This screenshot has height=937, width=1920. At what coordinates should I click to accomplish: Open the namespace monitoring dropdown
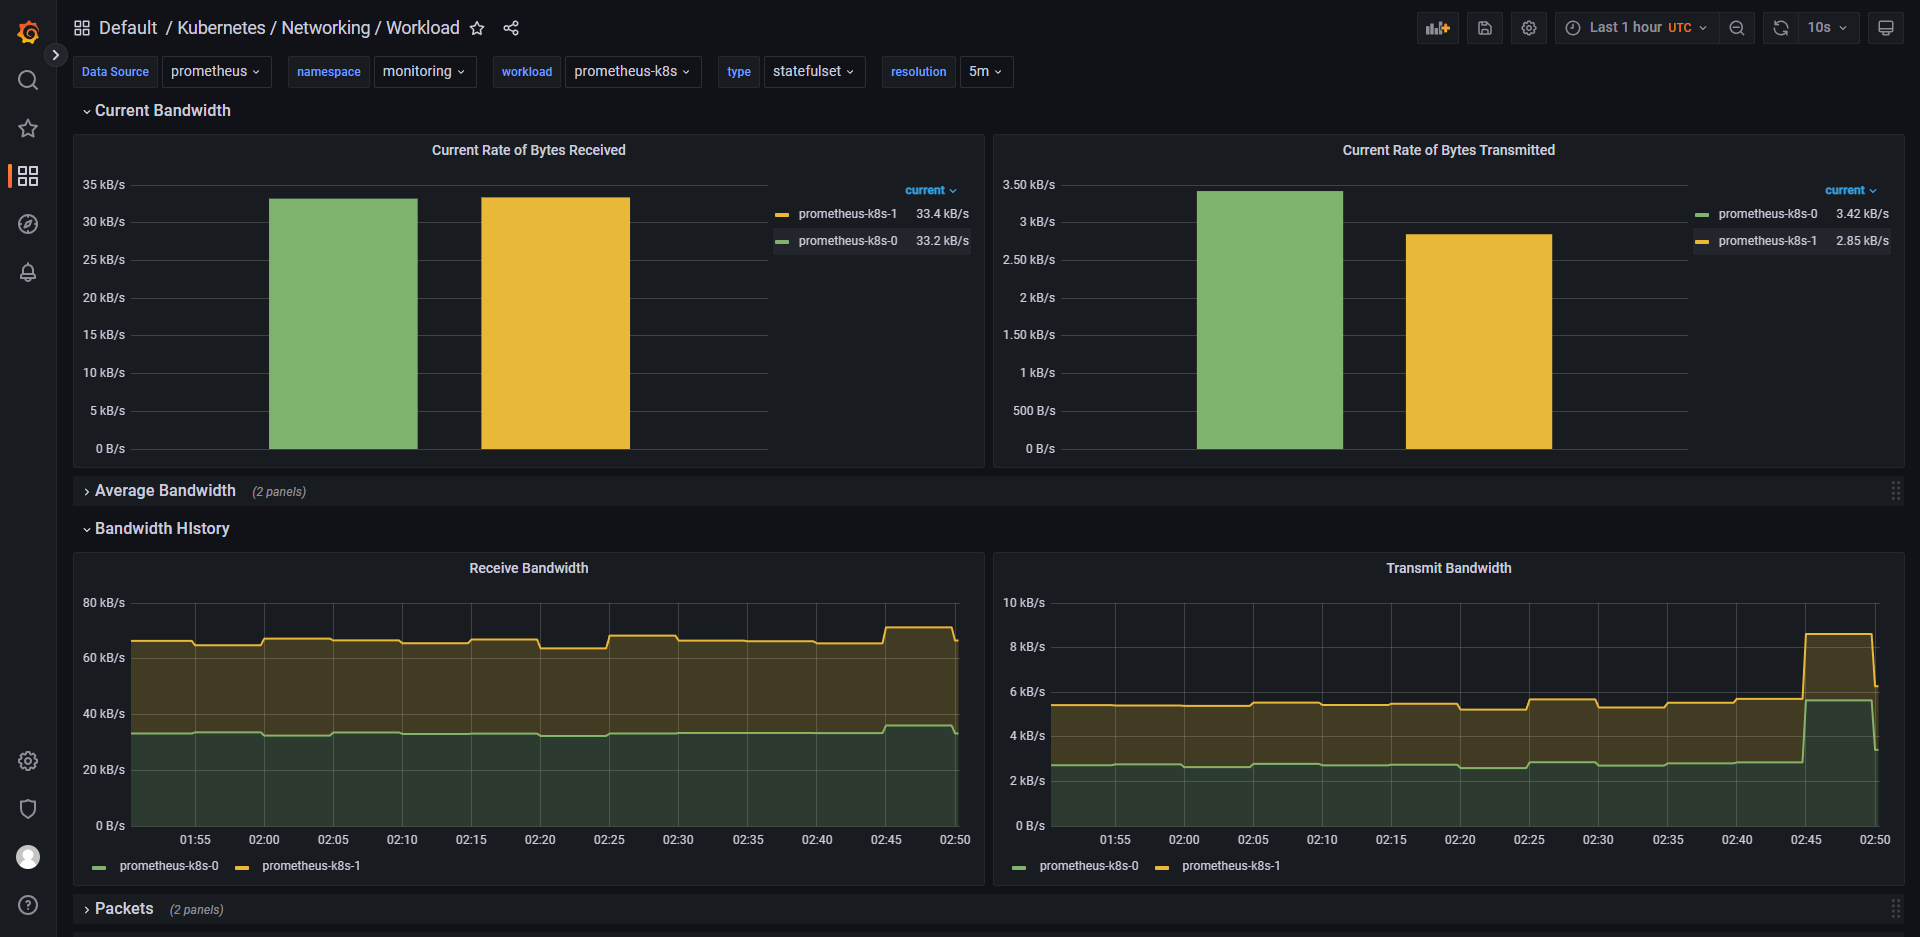click(424, 72)
